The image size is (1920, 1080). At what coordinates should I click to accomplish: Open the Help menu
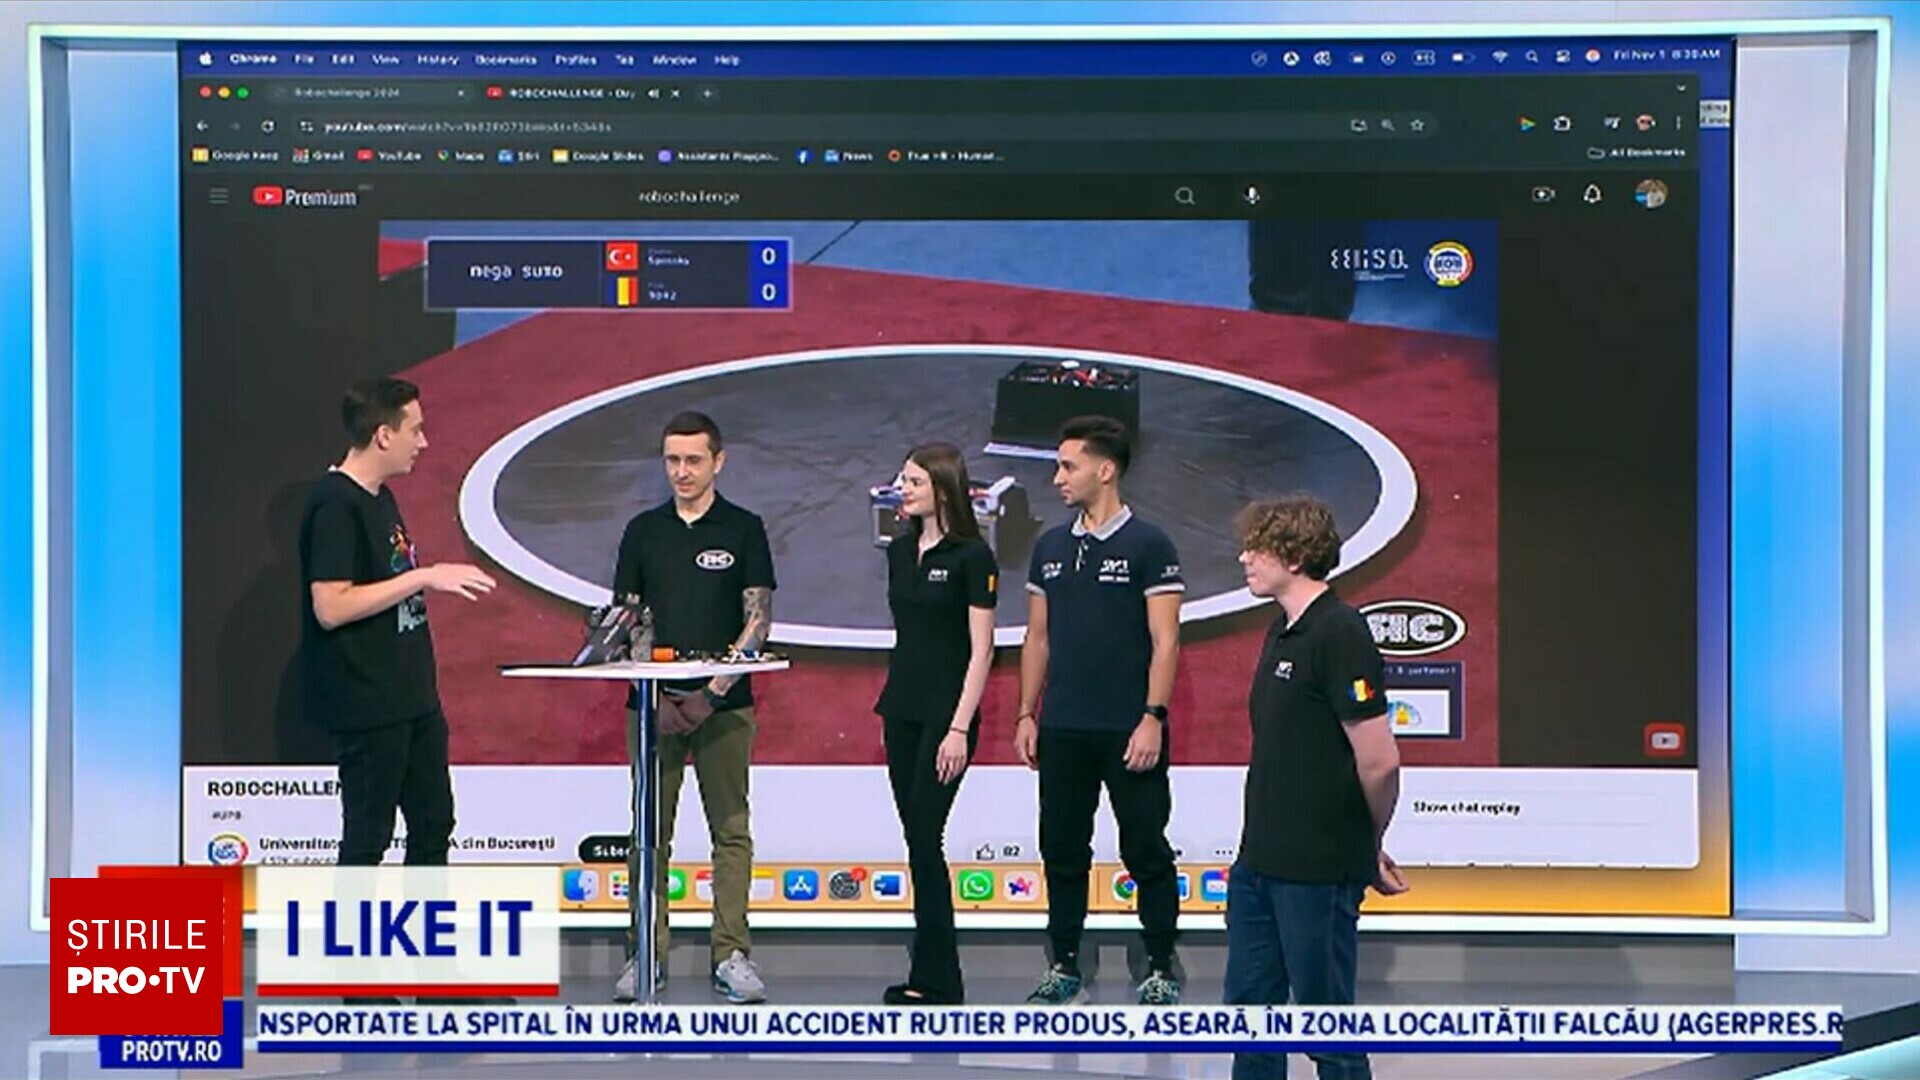click(x=727, y=59)
